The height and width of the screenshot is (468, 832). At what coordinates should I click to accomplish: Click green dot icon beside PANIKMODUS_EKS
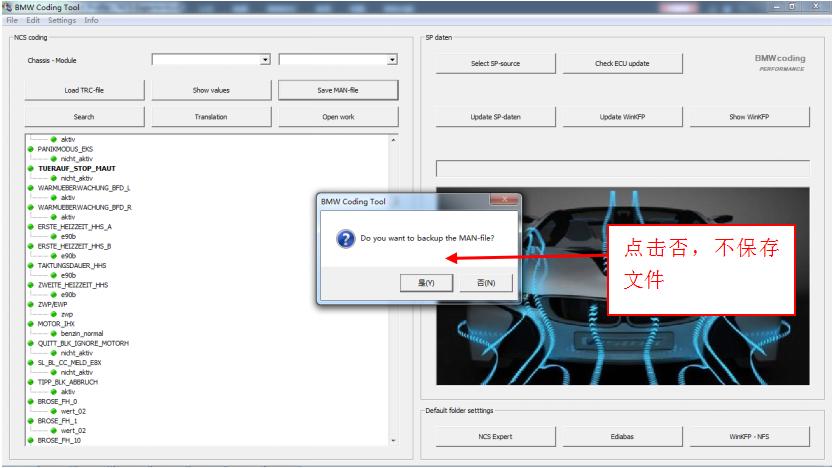(31, 149)
